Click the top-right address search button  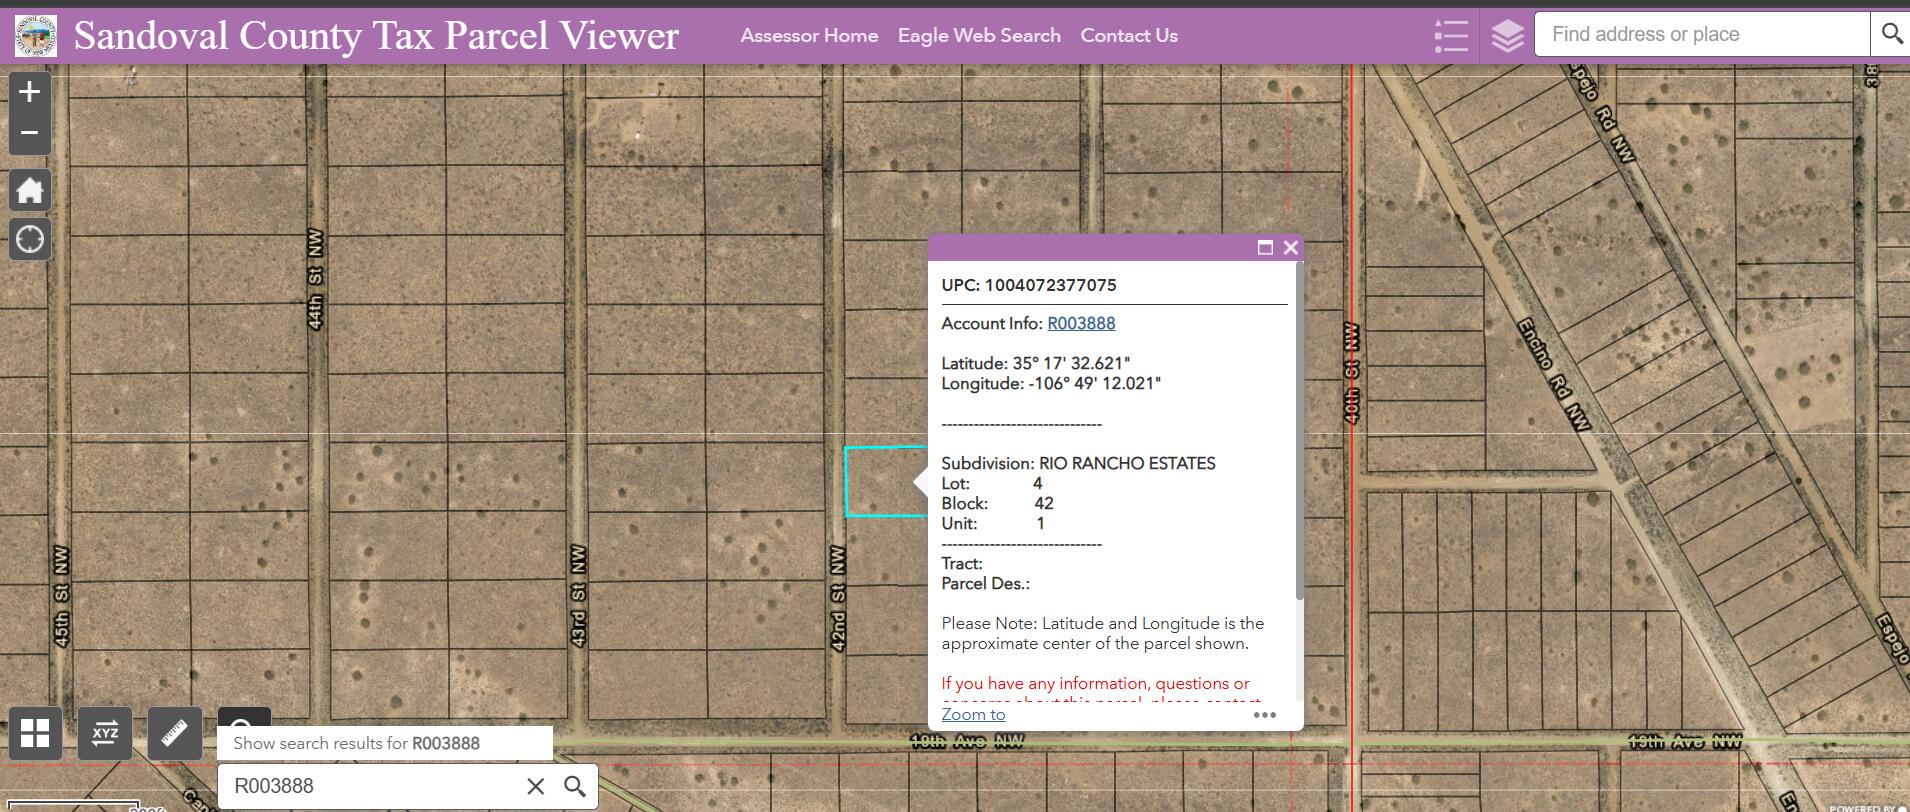[x=1891, y=34]
